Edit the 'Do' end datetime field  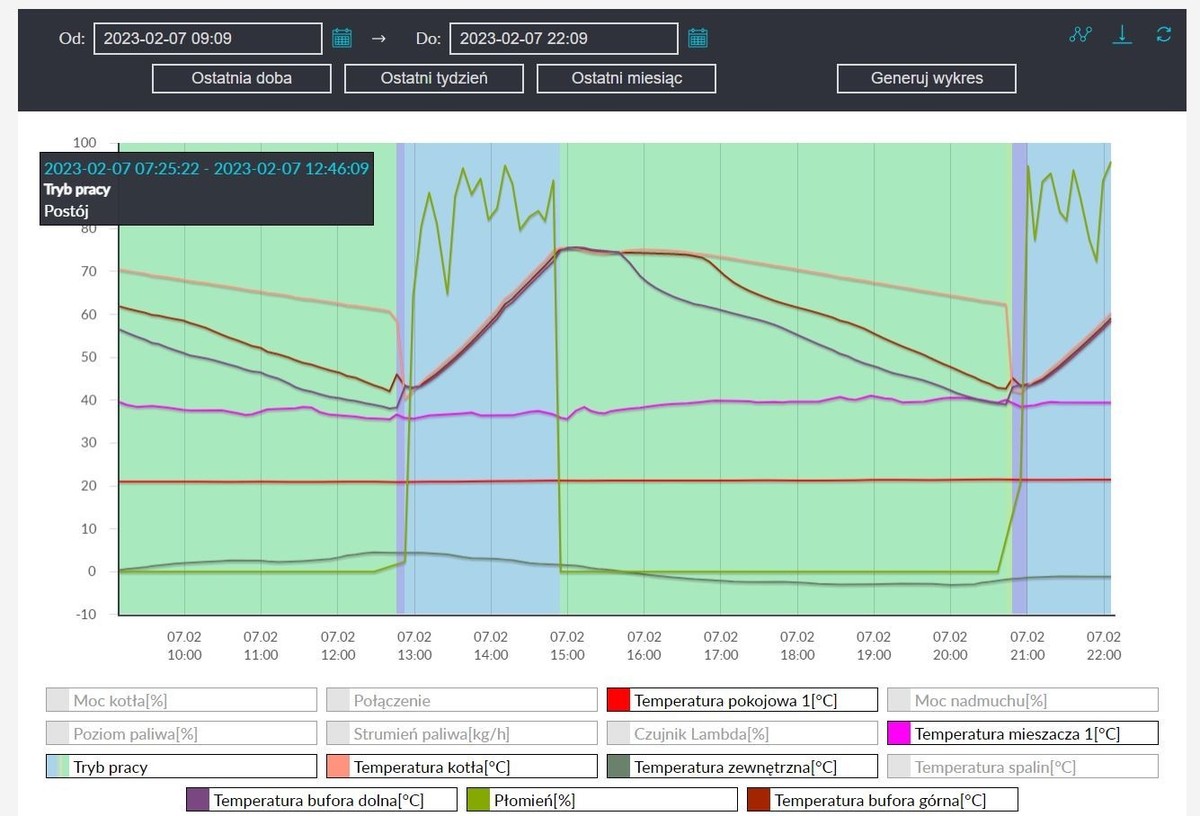tap(563, 39)
